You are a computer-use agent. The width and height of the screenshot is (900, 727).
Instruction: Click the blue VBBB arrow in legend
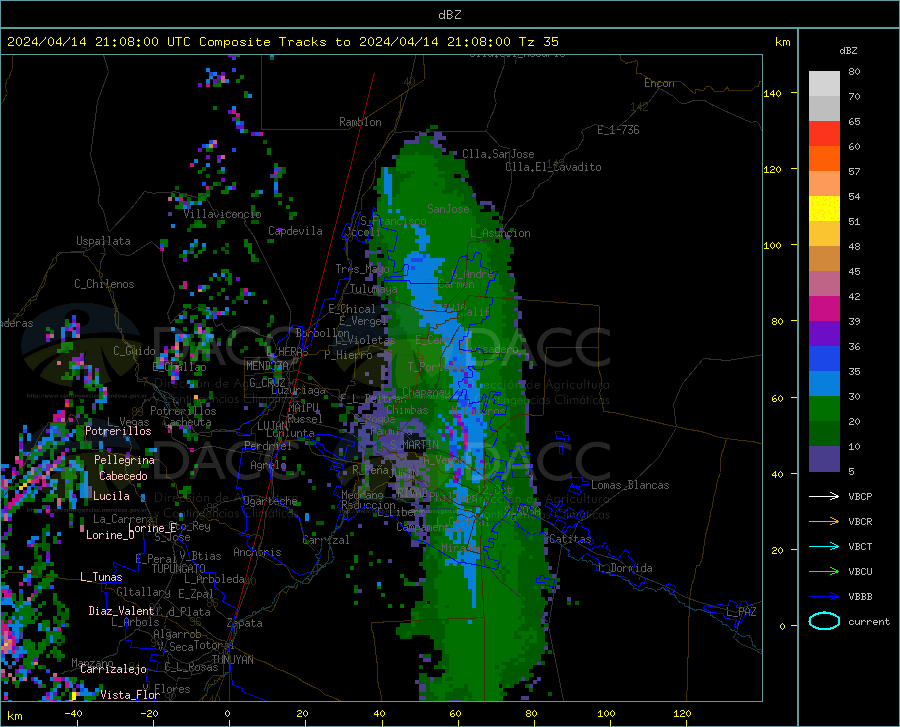[824, 597]
